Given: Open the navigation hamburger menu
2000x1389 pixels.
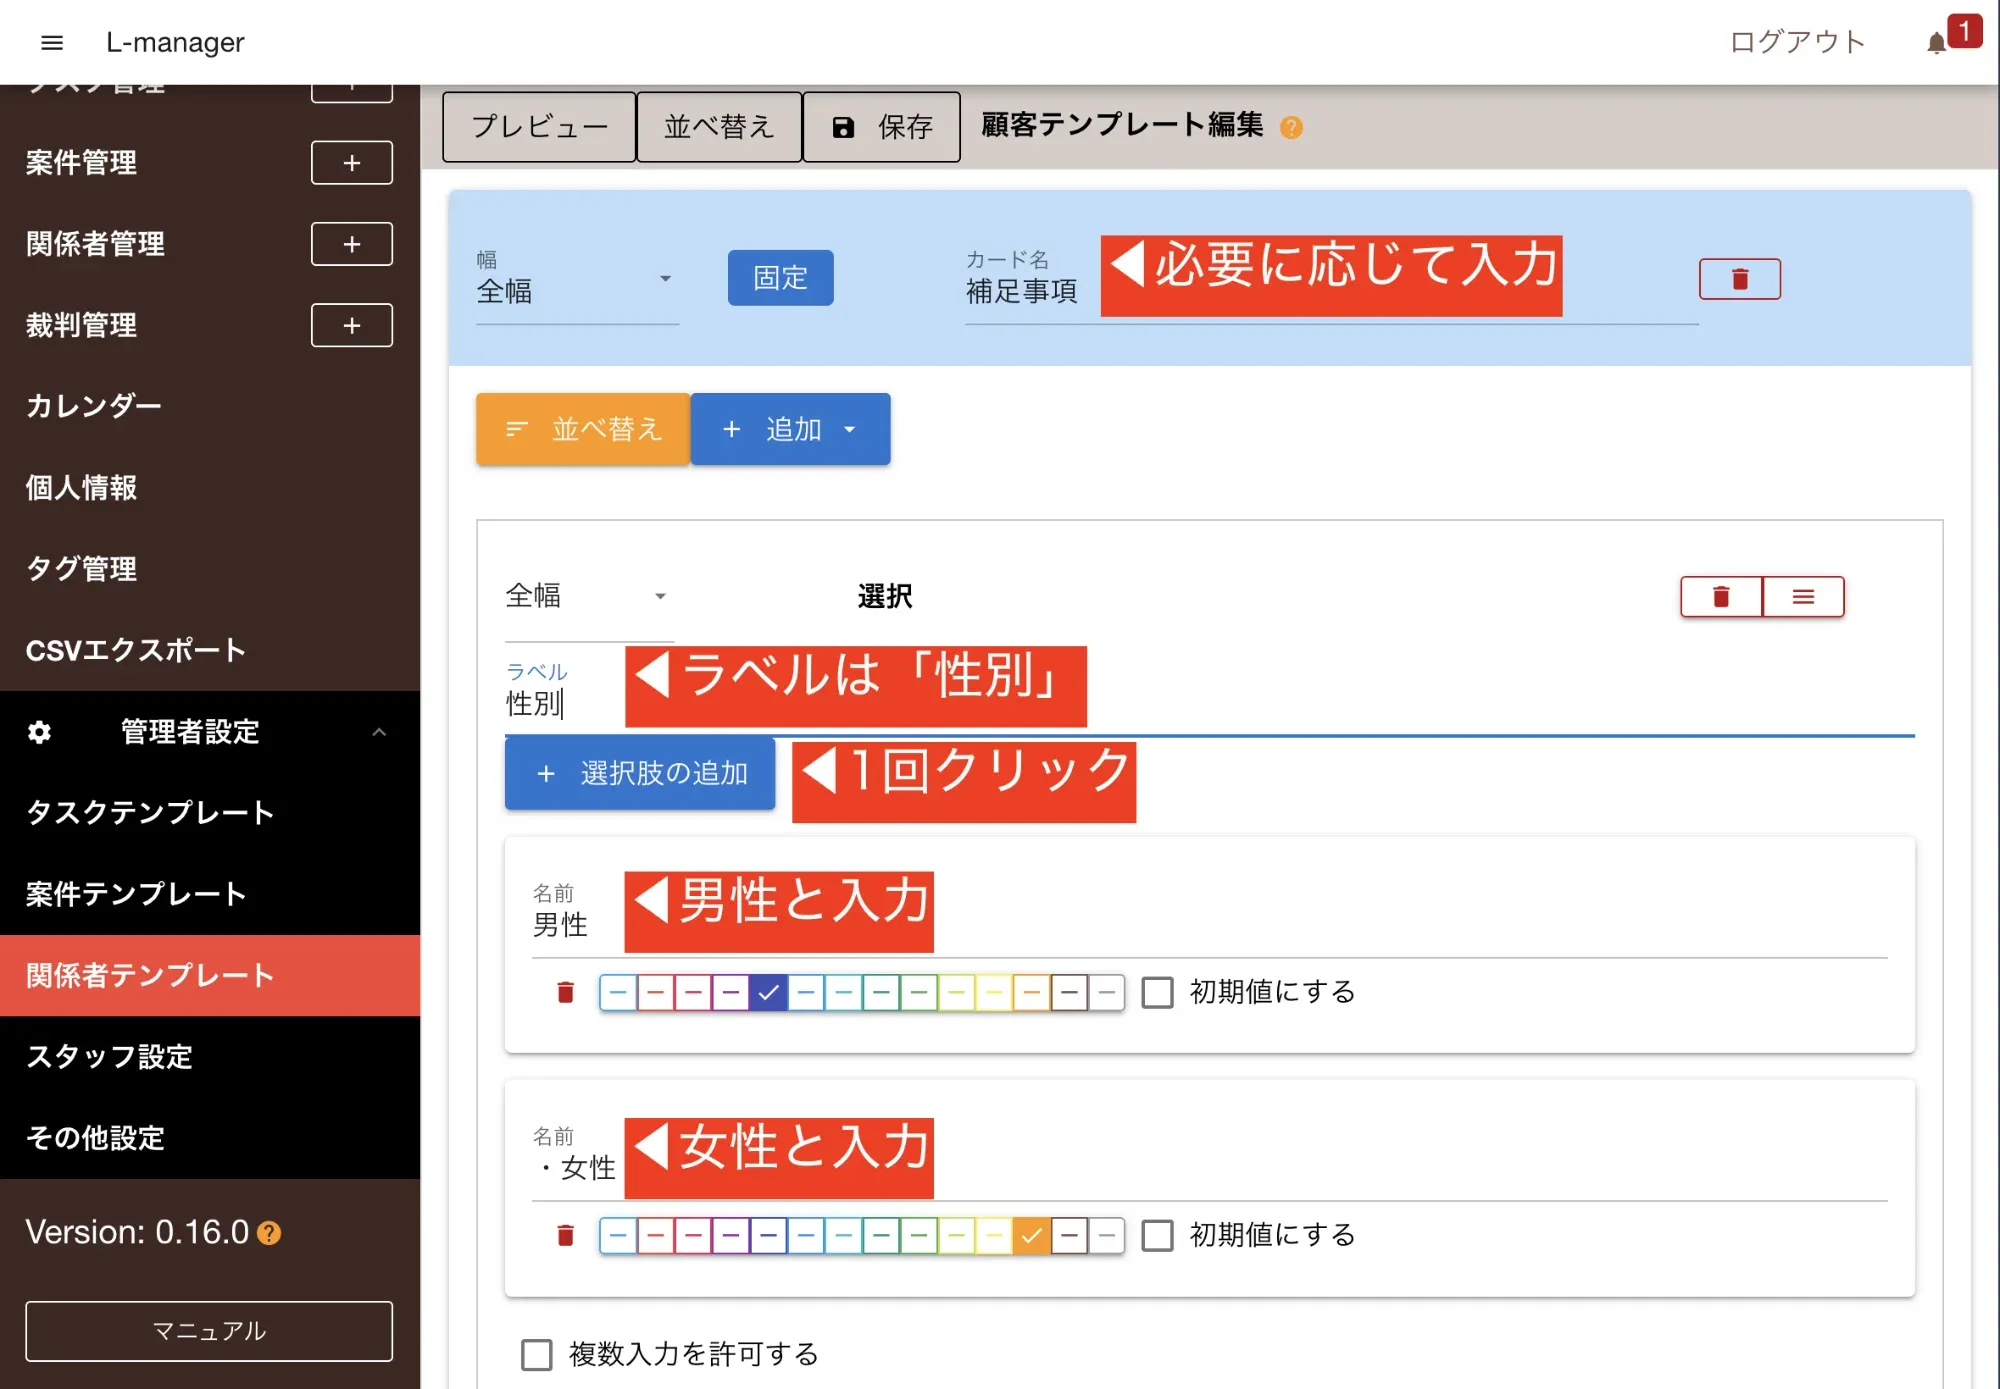Looking at the screenshot, I should tap(51, 42).
